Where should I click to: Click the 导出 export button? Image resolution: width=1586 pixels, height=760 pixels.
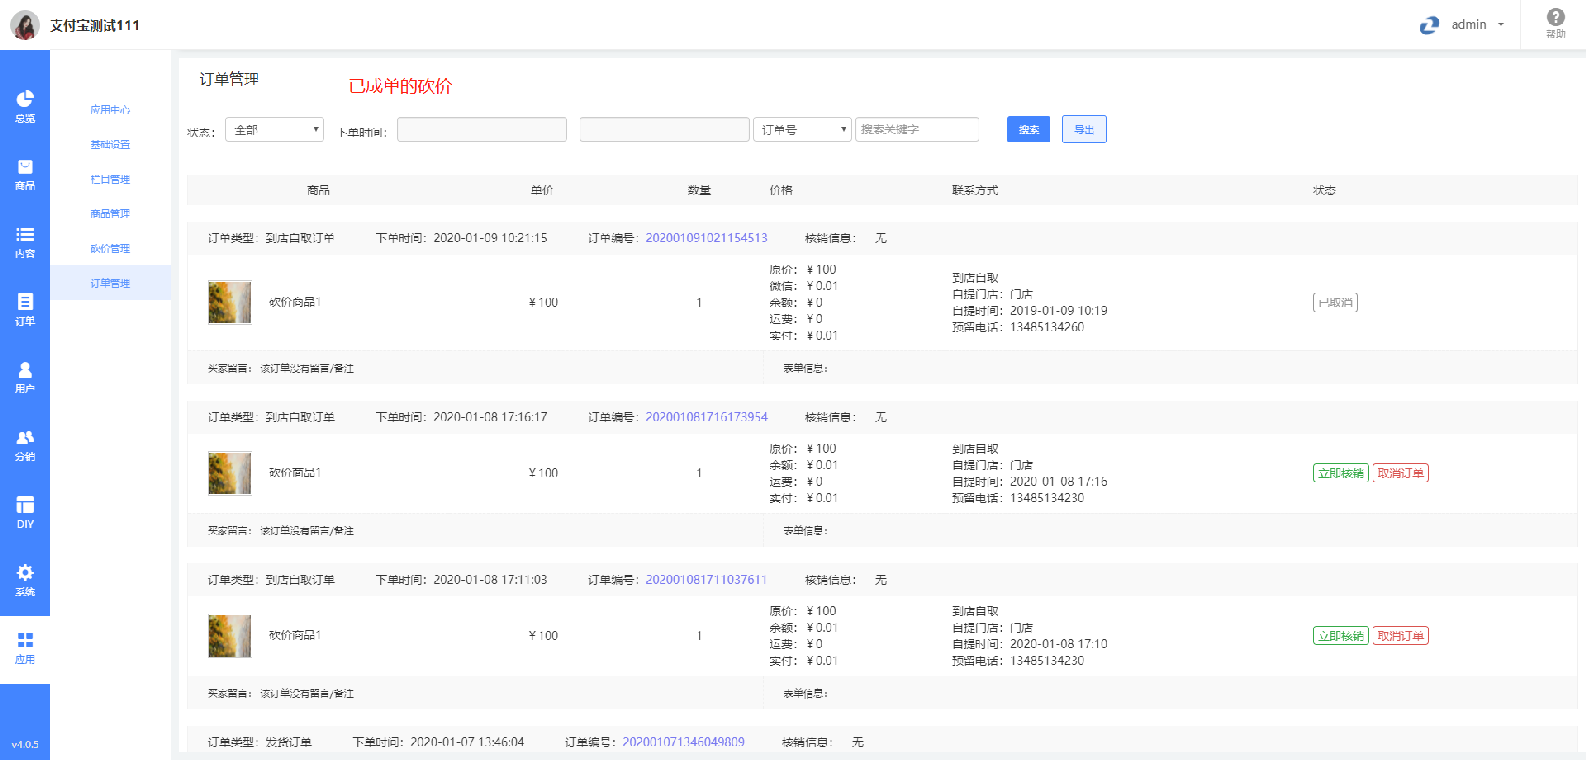click(x=1084, y=129)
